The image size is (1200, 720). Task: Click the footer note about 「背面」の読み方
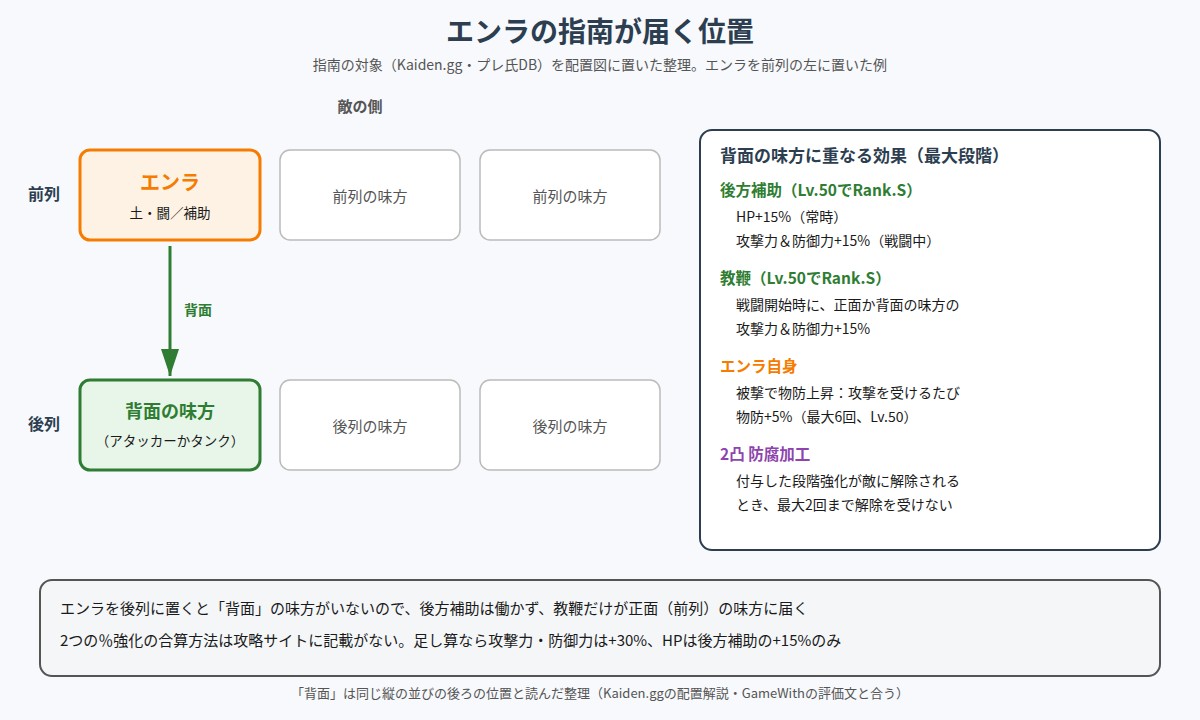click(x=599, y=693)
